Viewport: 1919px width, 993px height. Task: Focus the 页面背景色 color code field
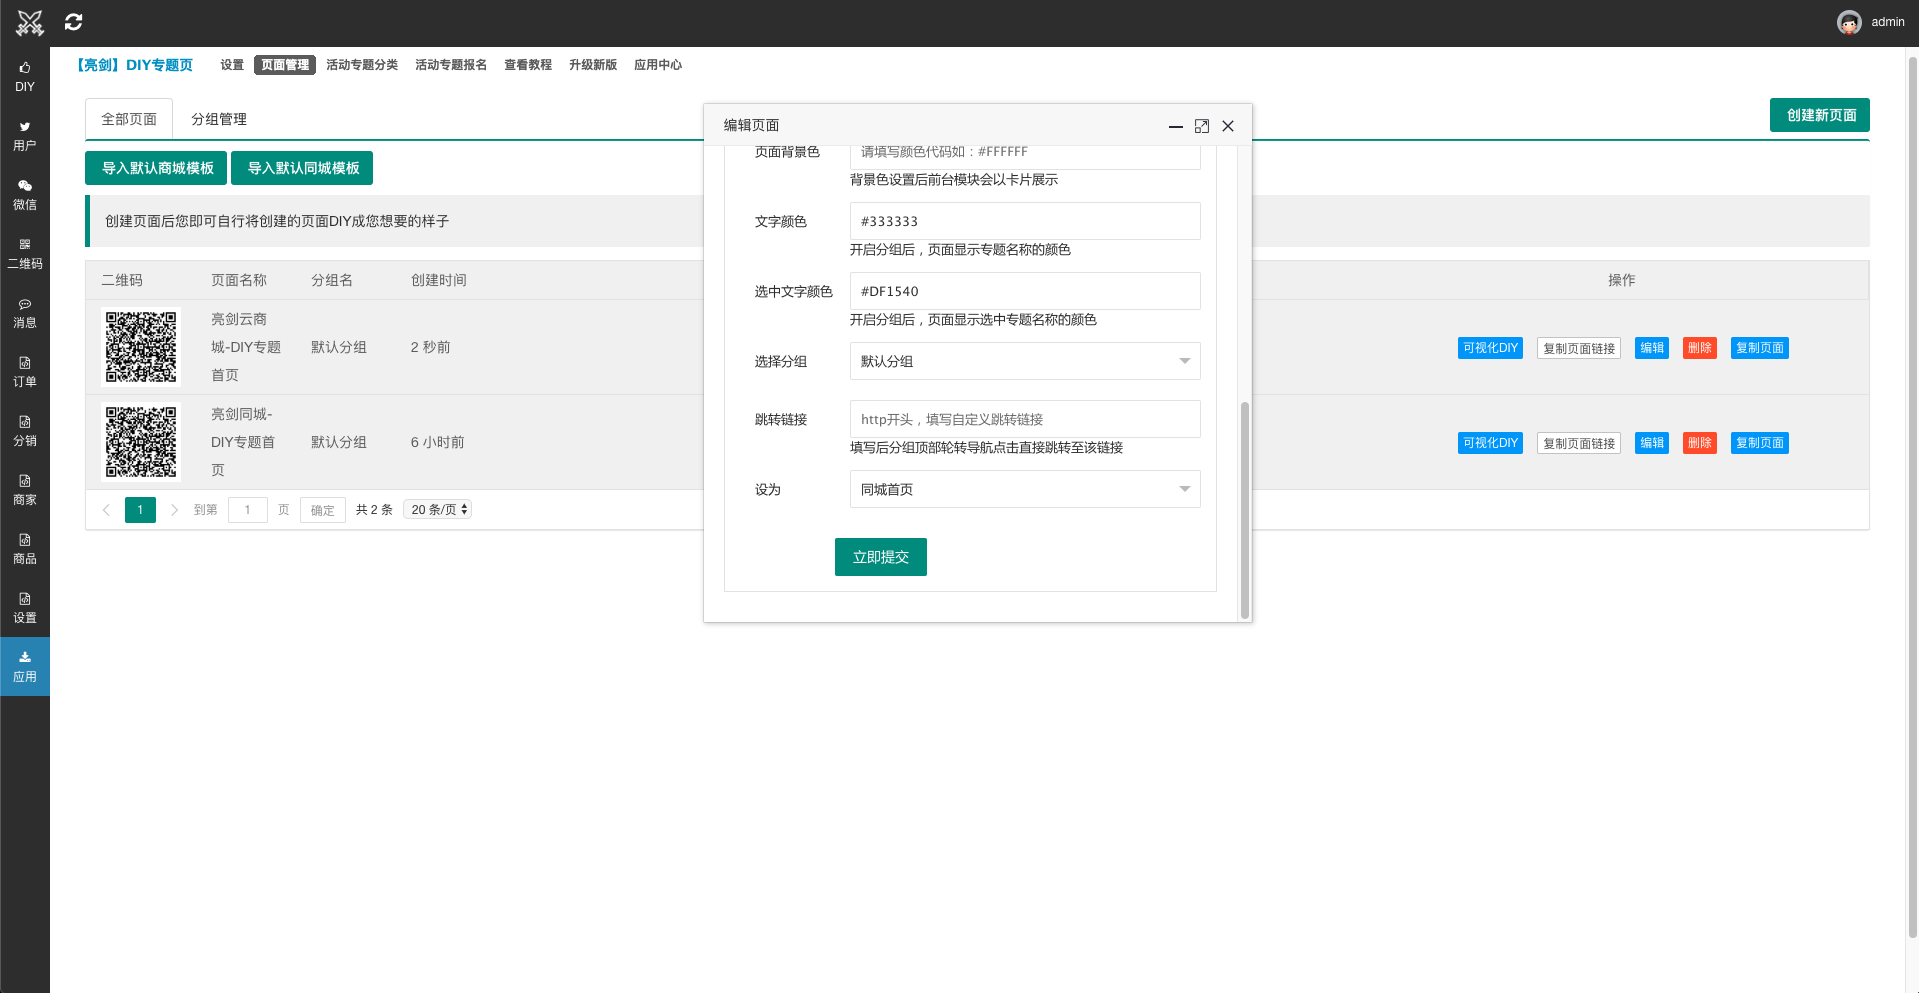coord(1025,156)
